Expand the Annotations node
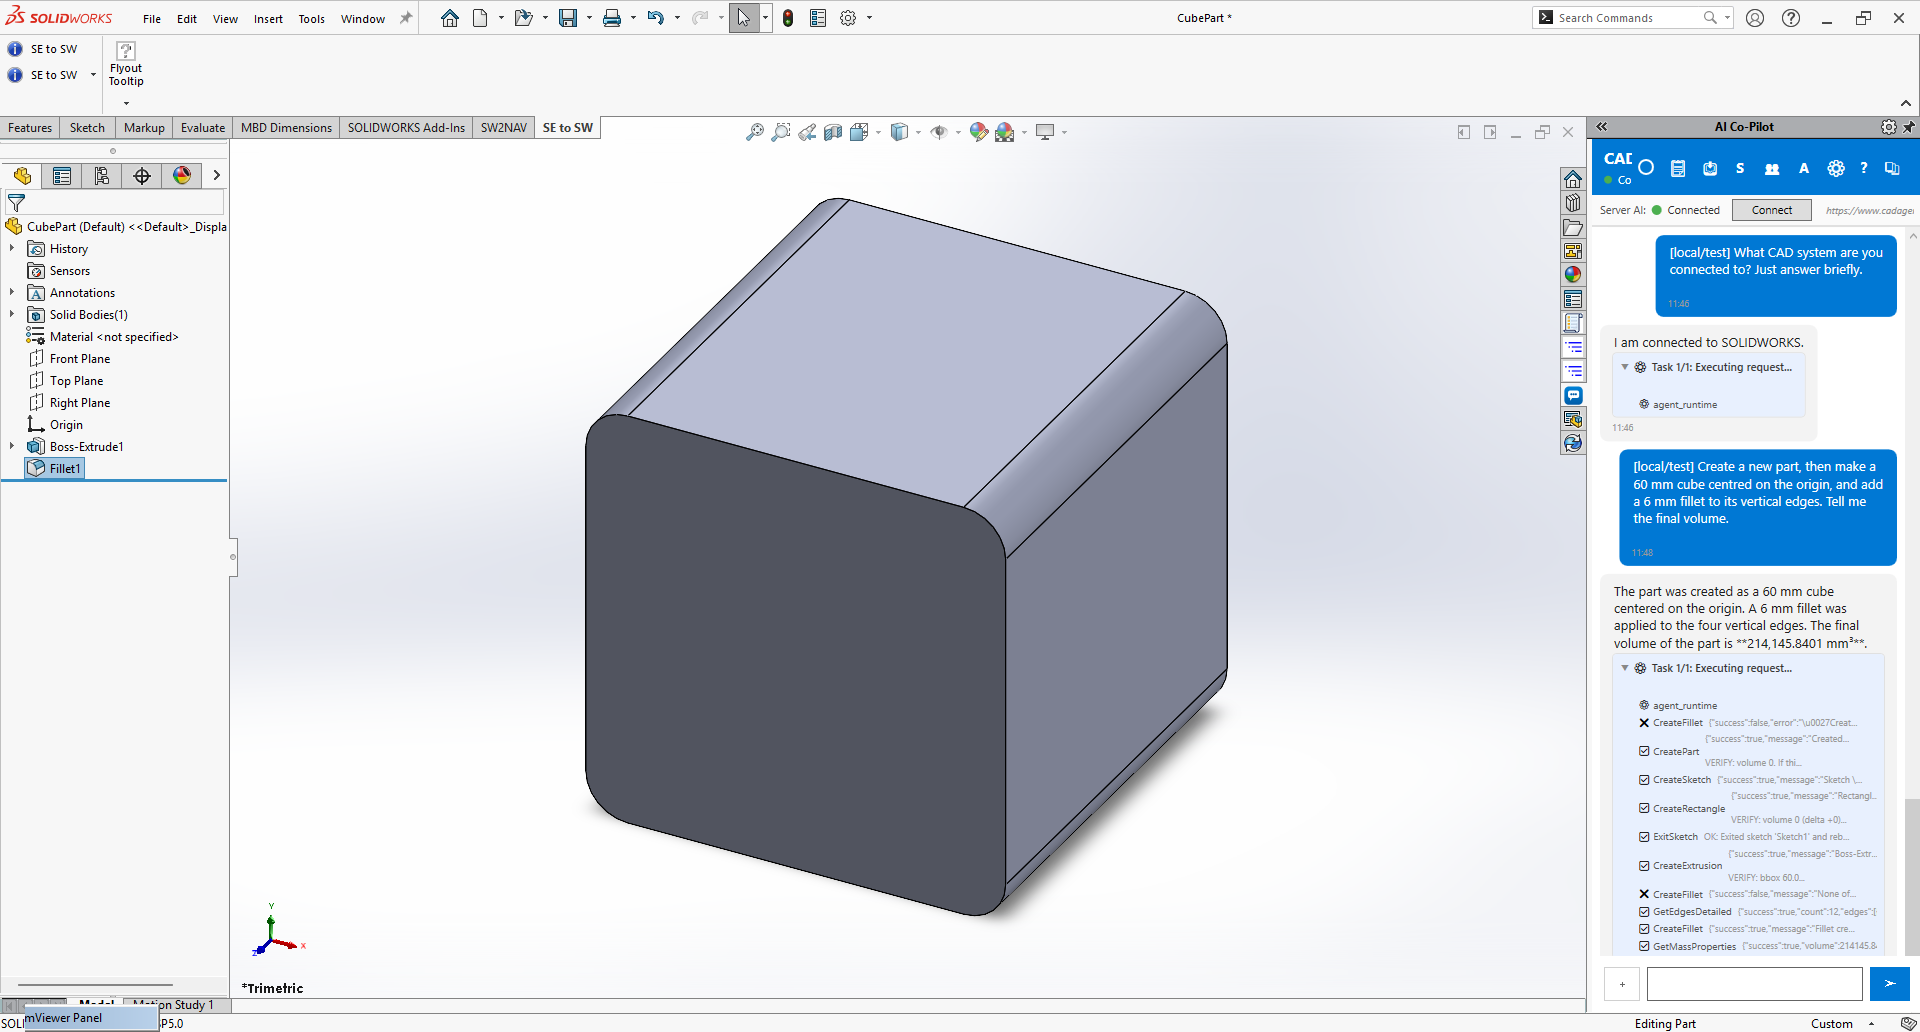 pos(12,292)
